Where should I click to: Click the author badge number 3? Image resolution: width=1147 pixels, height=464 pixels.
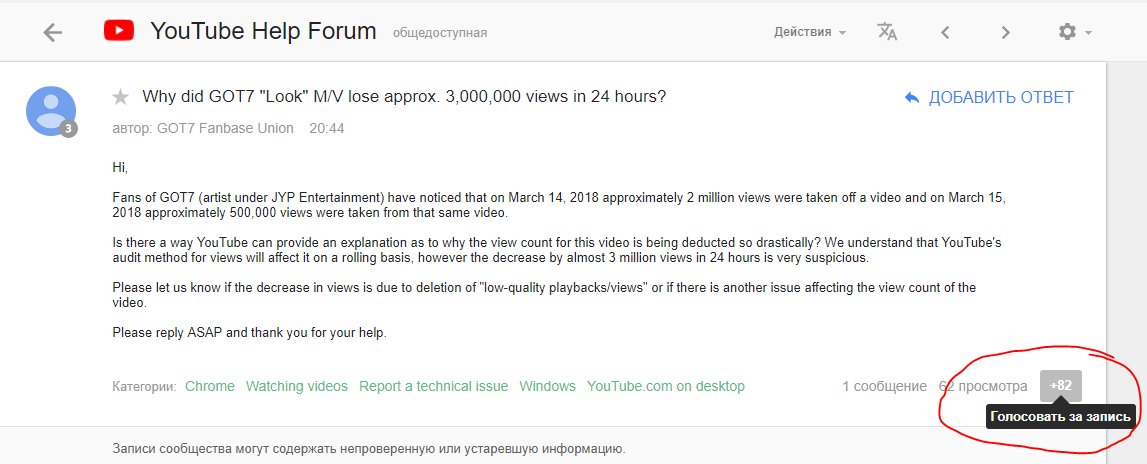point(68,129)
